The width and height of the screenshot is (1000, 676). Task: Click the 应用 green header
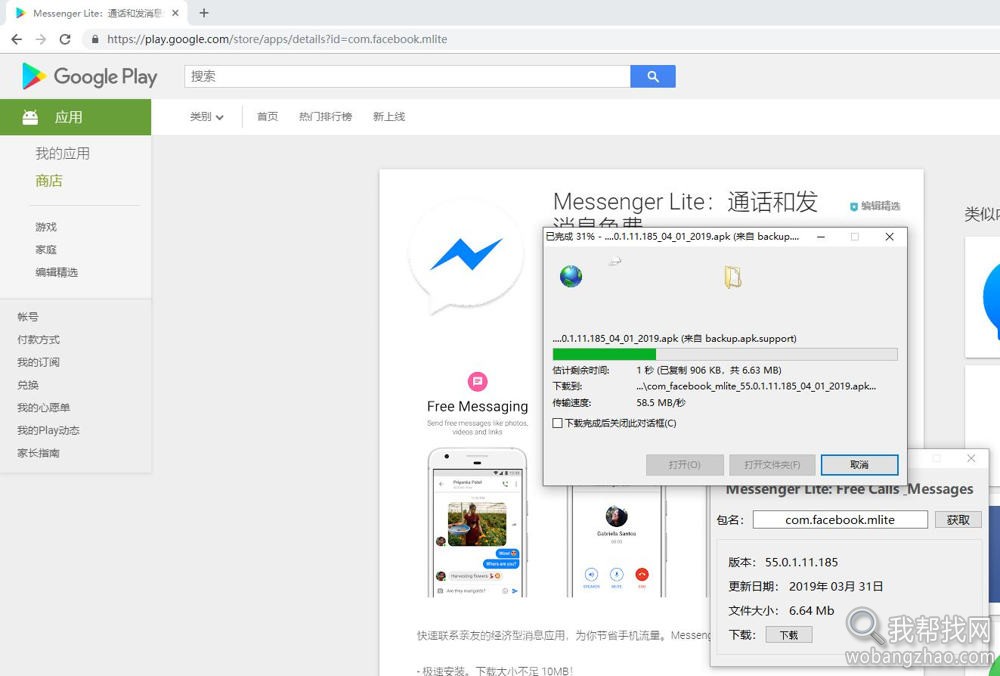pos(75,117)
